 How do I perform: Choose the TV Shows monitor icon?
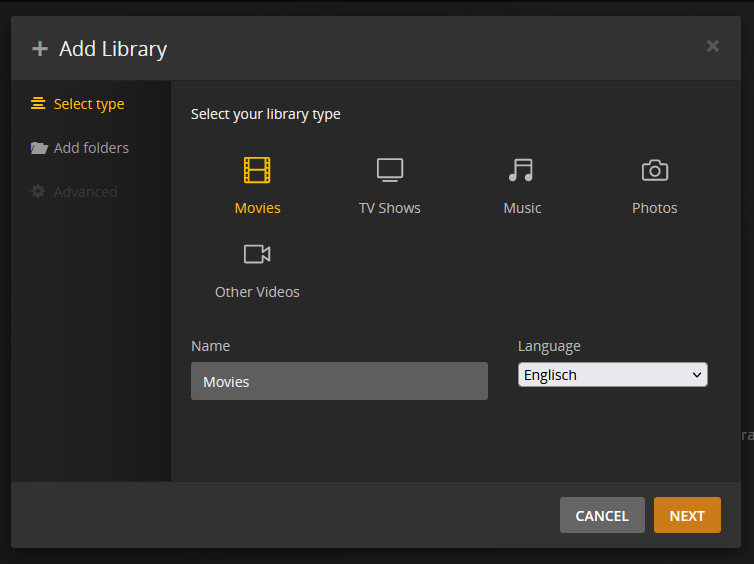390,170
